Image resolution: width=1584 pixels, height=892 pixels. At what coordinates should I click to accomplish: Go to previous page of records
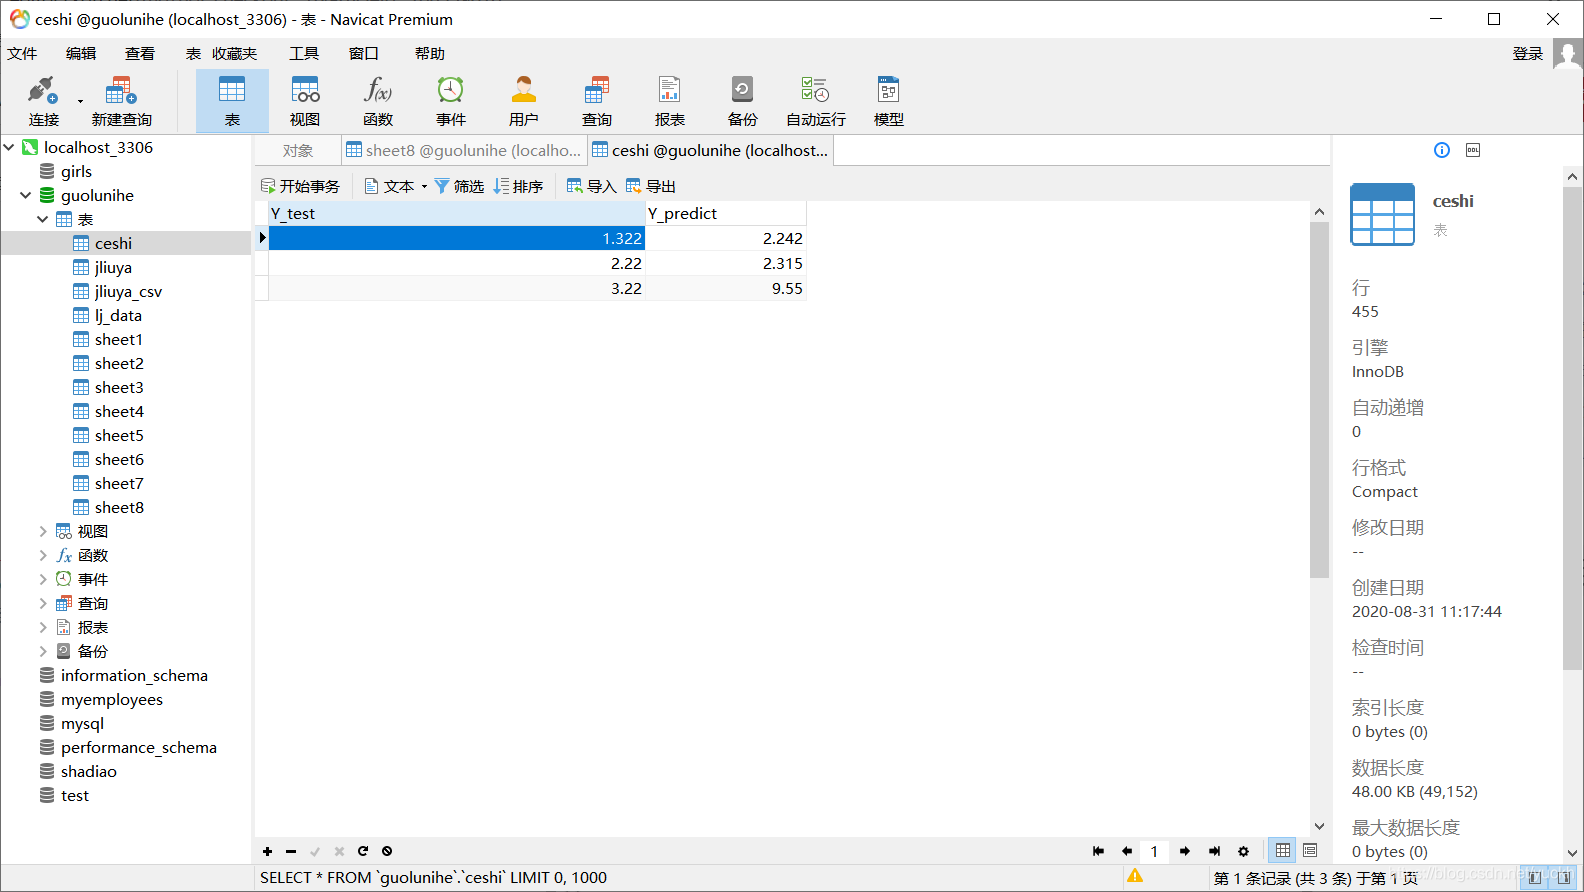click(1127, 851)
